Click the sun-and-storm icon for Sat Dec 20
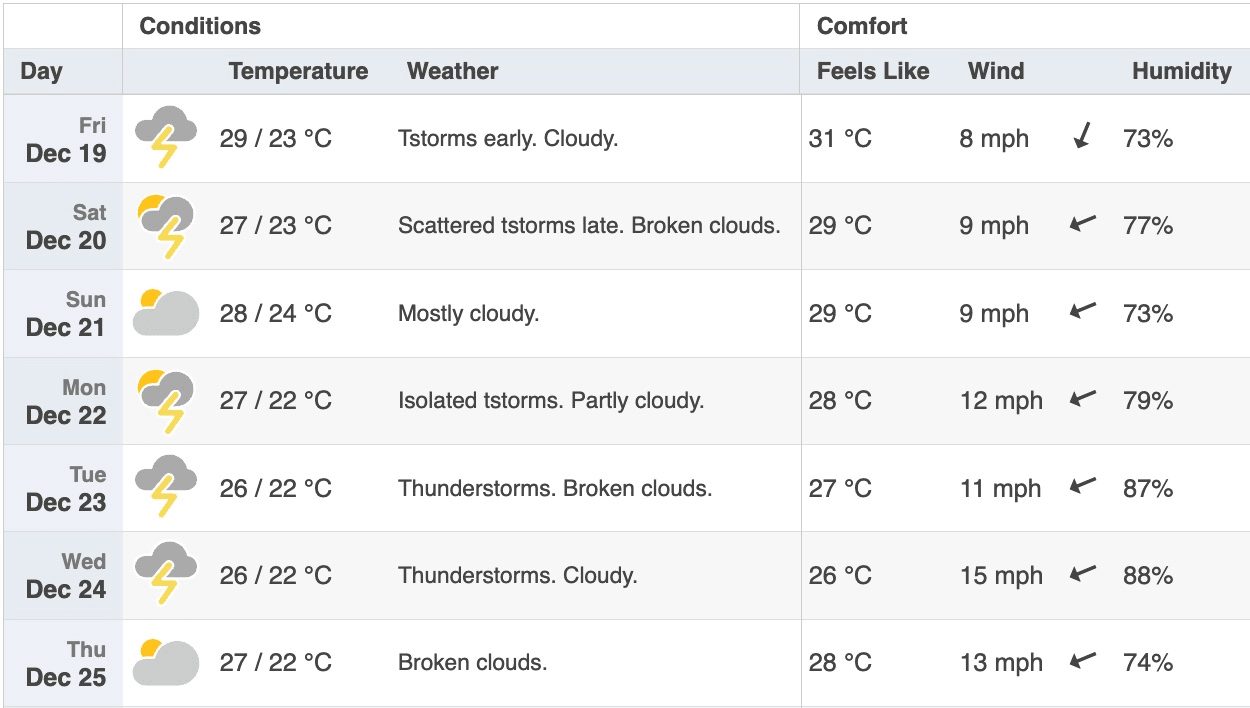Screen dimensions: 1250x708 tap(166, 226)
